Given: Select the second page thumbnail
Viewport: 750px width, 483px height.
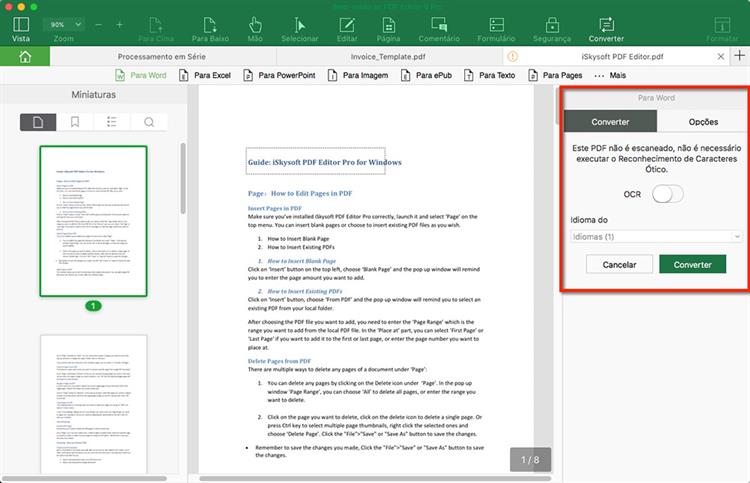Looking at the screenshot, I should [x=93, y=404].
